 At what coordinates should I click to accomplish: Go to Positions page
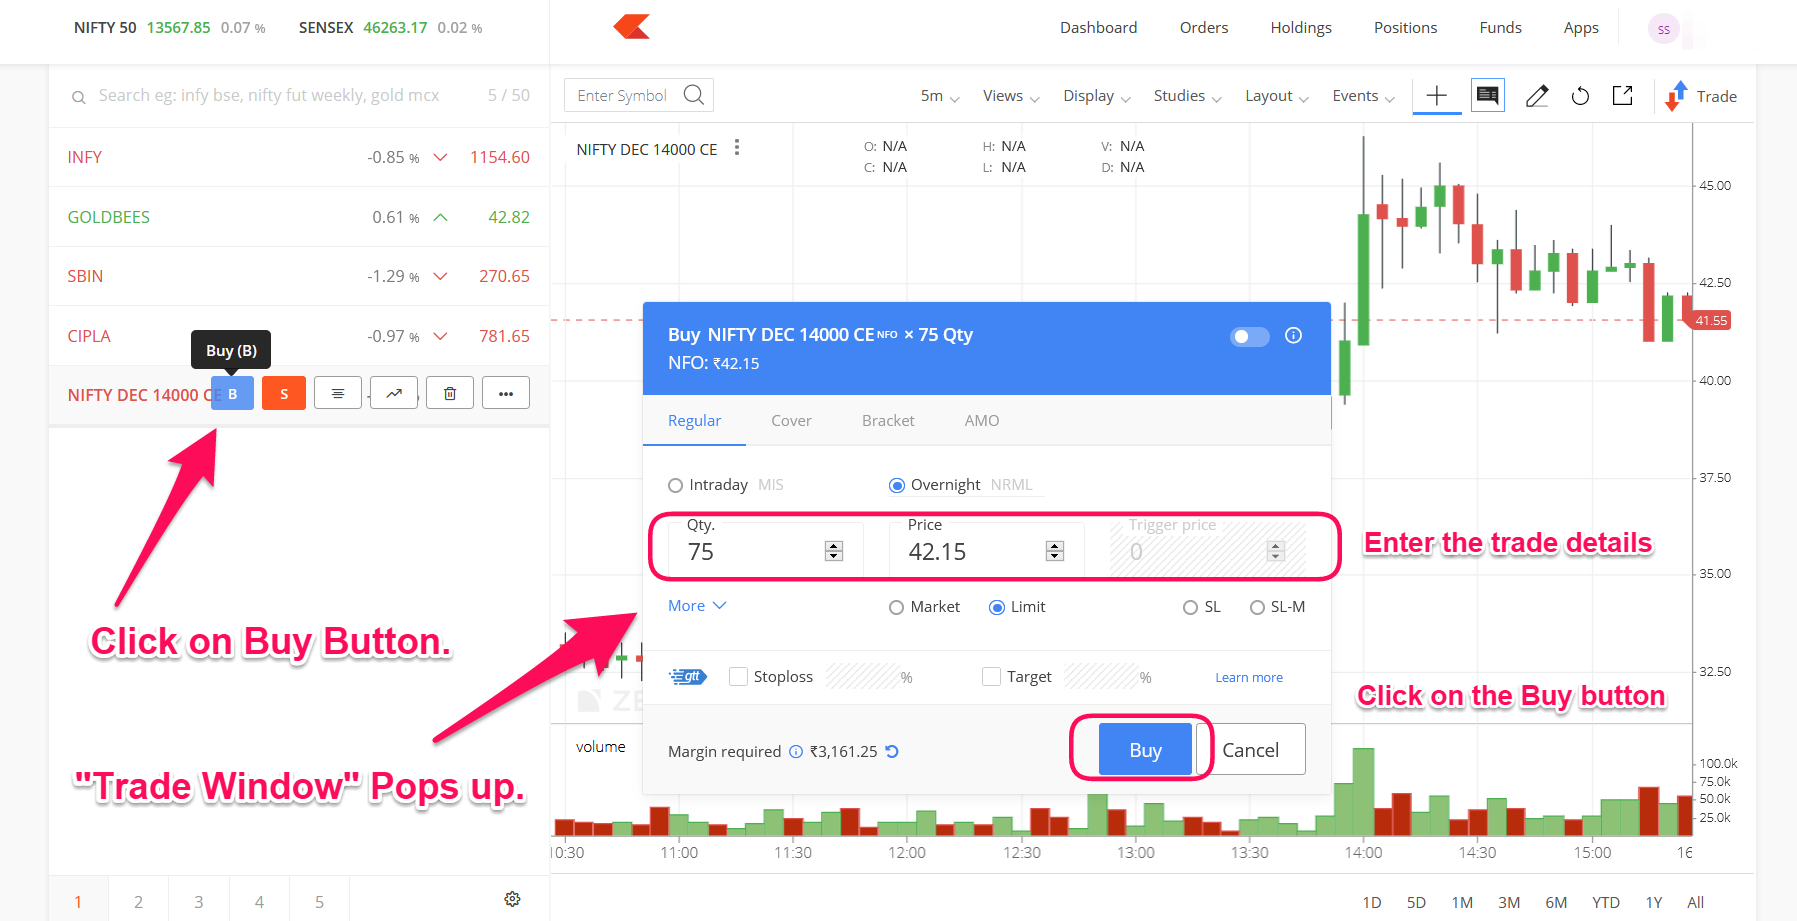coord(1405,28)
